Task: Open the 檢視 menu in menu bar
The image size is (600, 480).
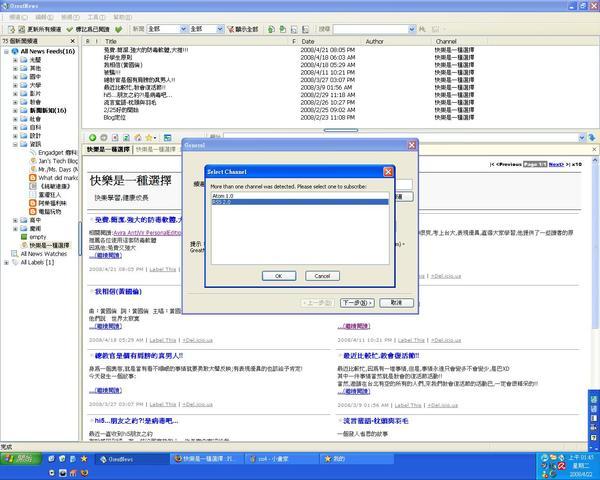Action: pos(70,17)
